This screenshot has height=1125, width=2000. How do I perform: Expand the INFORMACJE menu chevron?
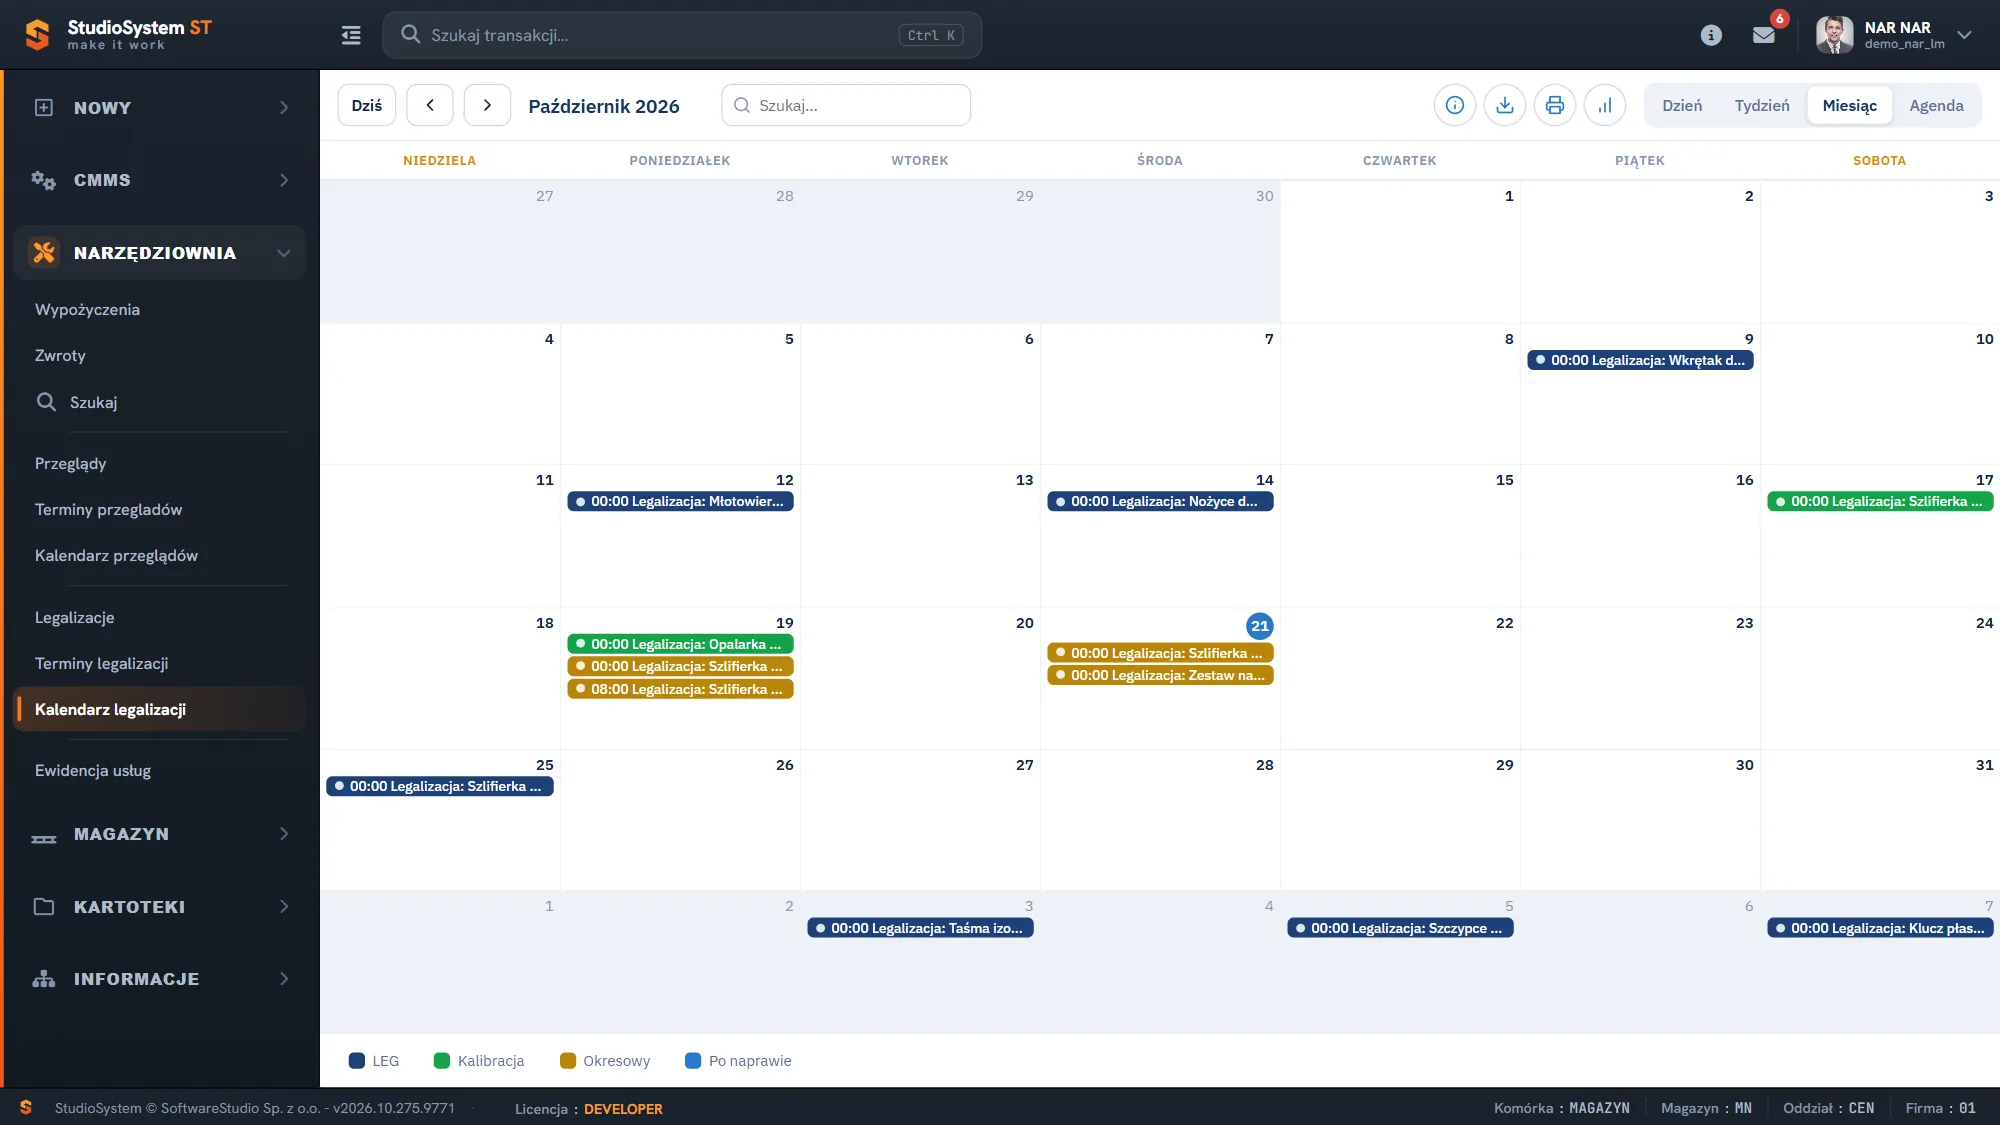pyautogui.click(x=284, y=979)
